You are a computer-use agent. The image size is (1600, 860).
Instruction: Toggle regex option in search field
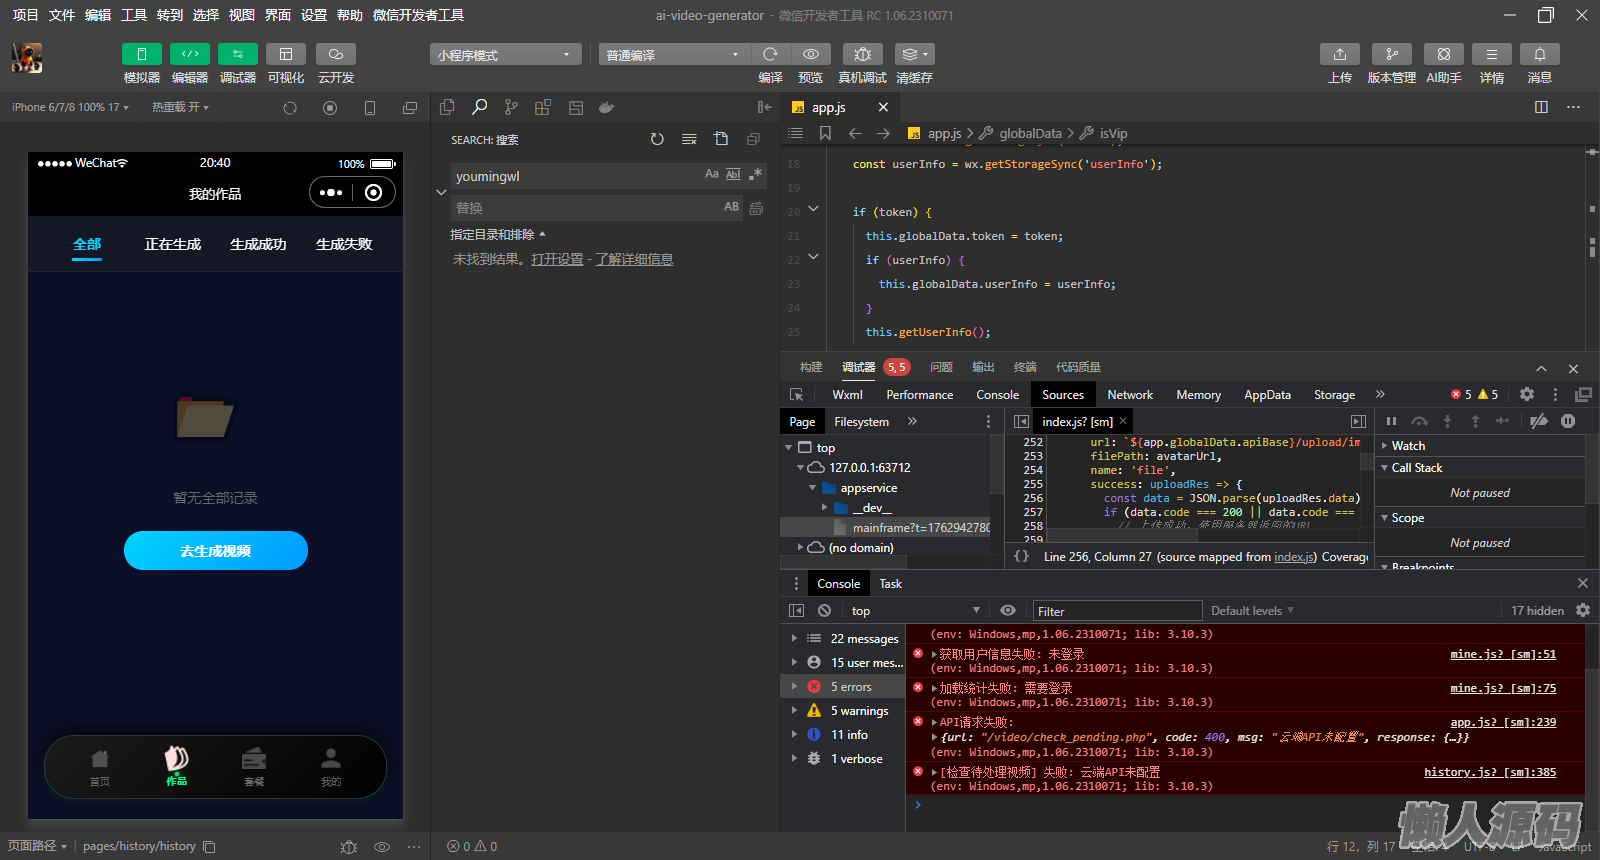click(756, 174)
